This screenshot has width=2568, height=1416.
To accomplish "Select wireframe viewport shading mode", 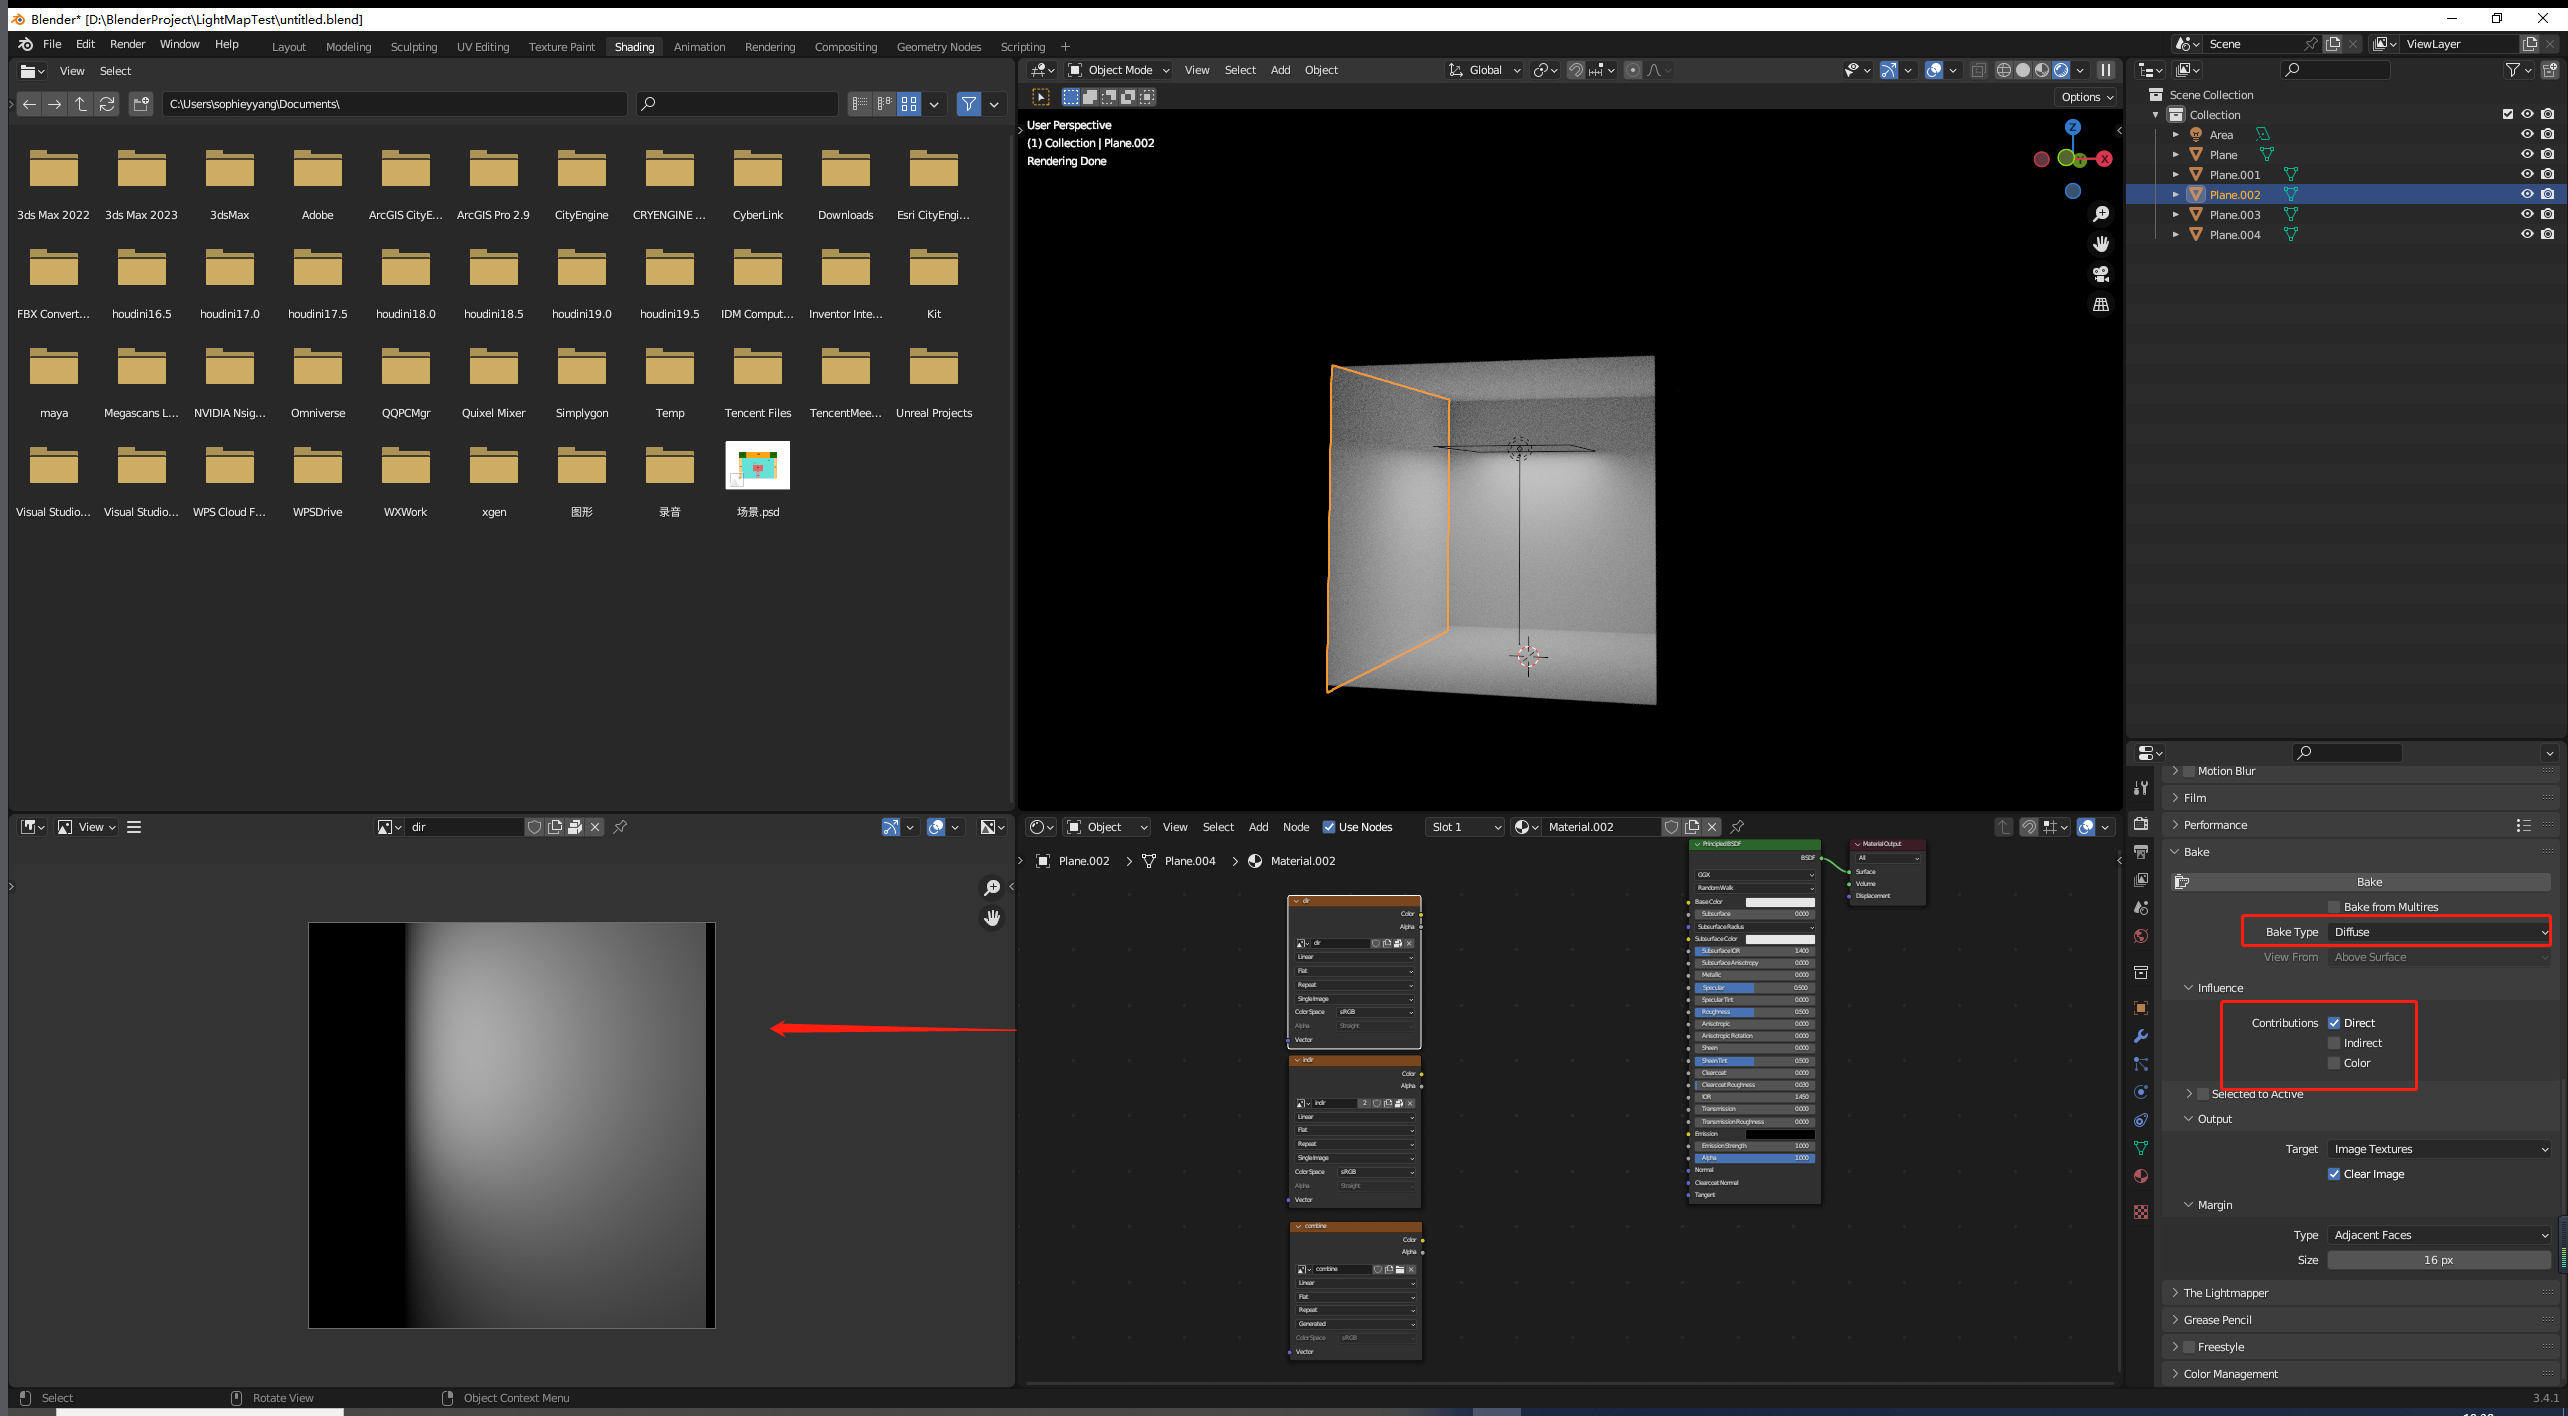I will pos(2003,70).
